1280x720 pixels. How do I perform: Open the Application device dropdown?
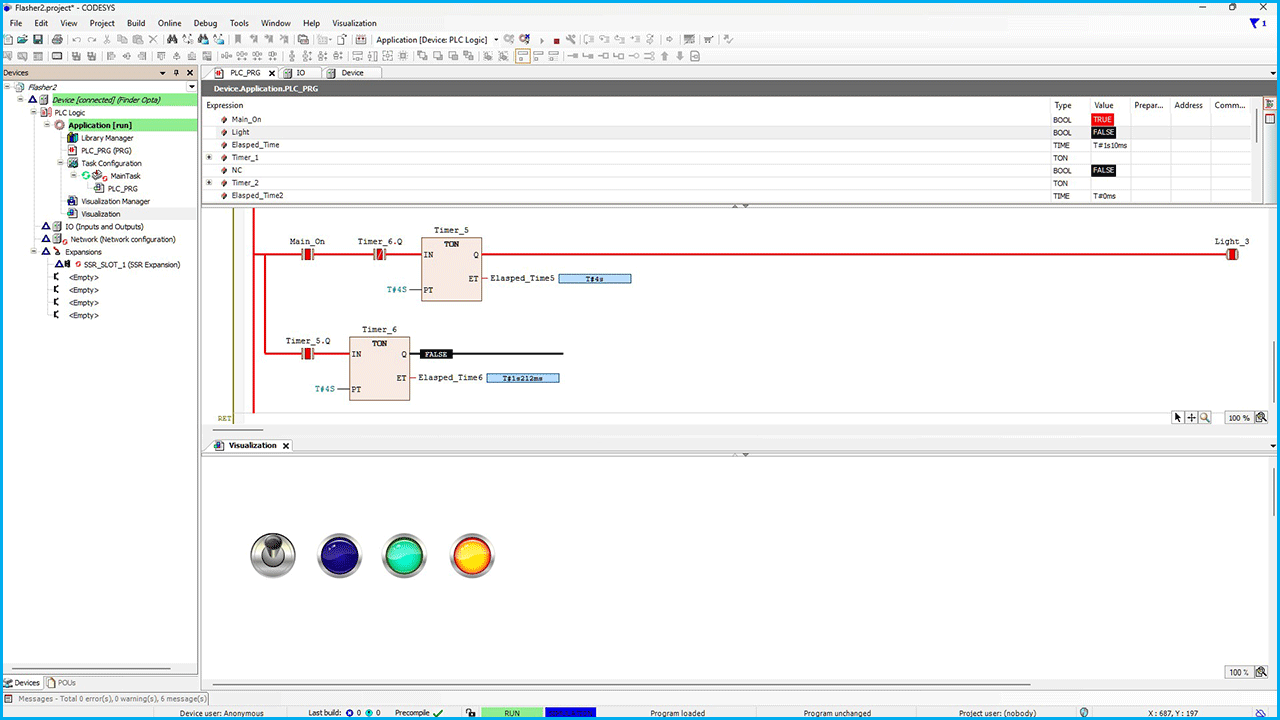click(496, 40)
